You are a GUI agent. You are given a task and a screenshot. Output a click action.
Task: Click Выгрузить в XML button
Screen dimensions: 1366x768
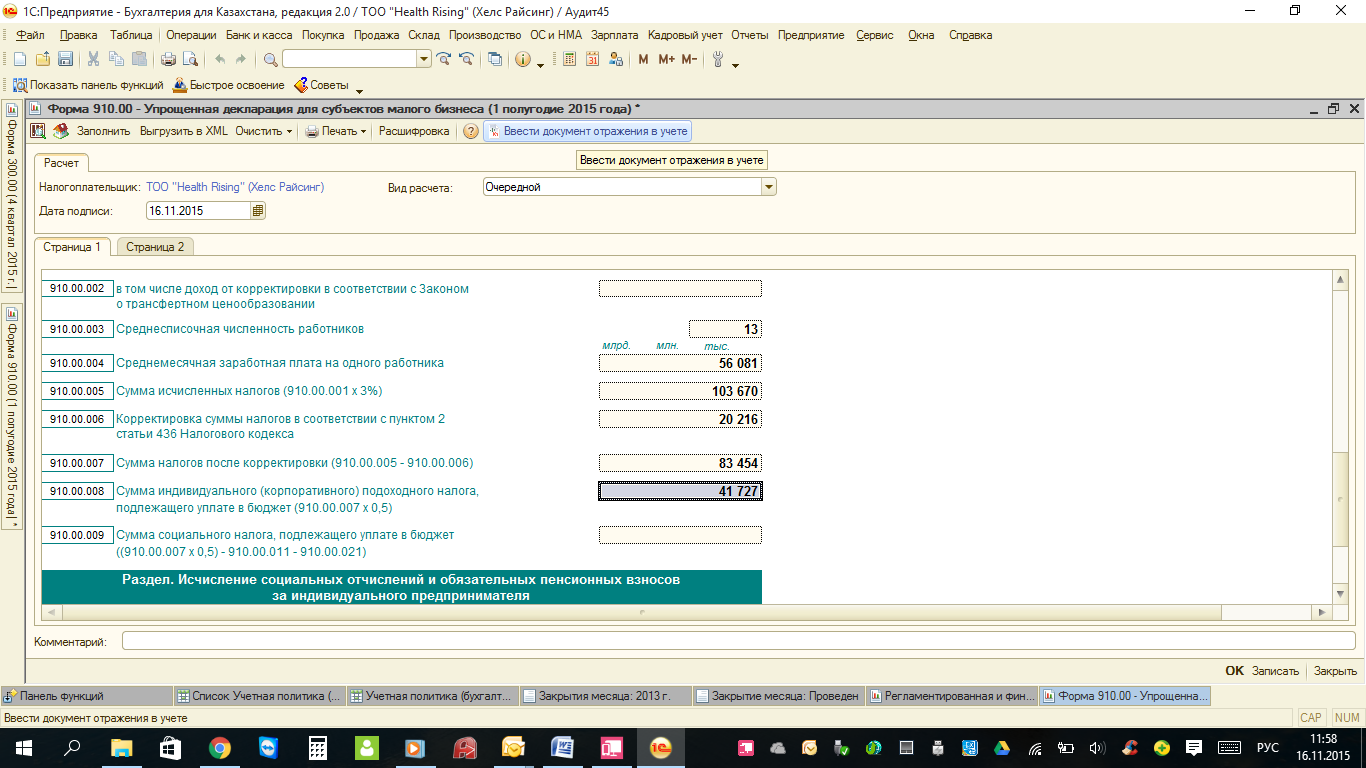coord(184,131)
